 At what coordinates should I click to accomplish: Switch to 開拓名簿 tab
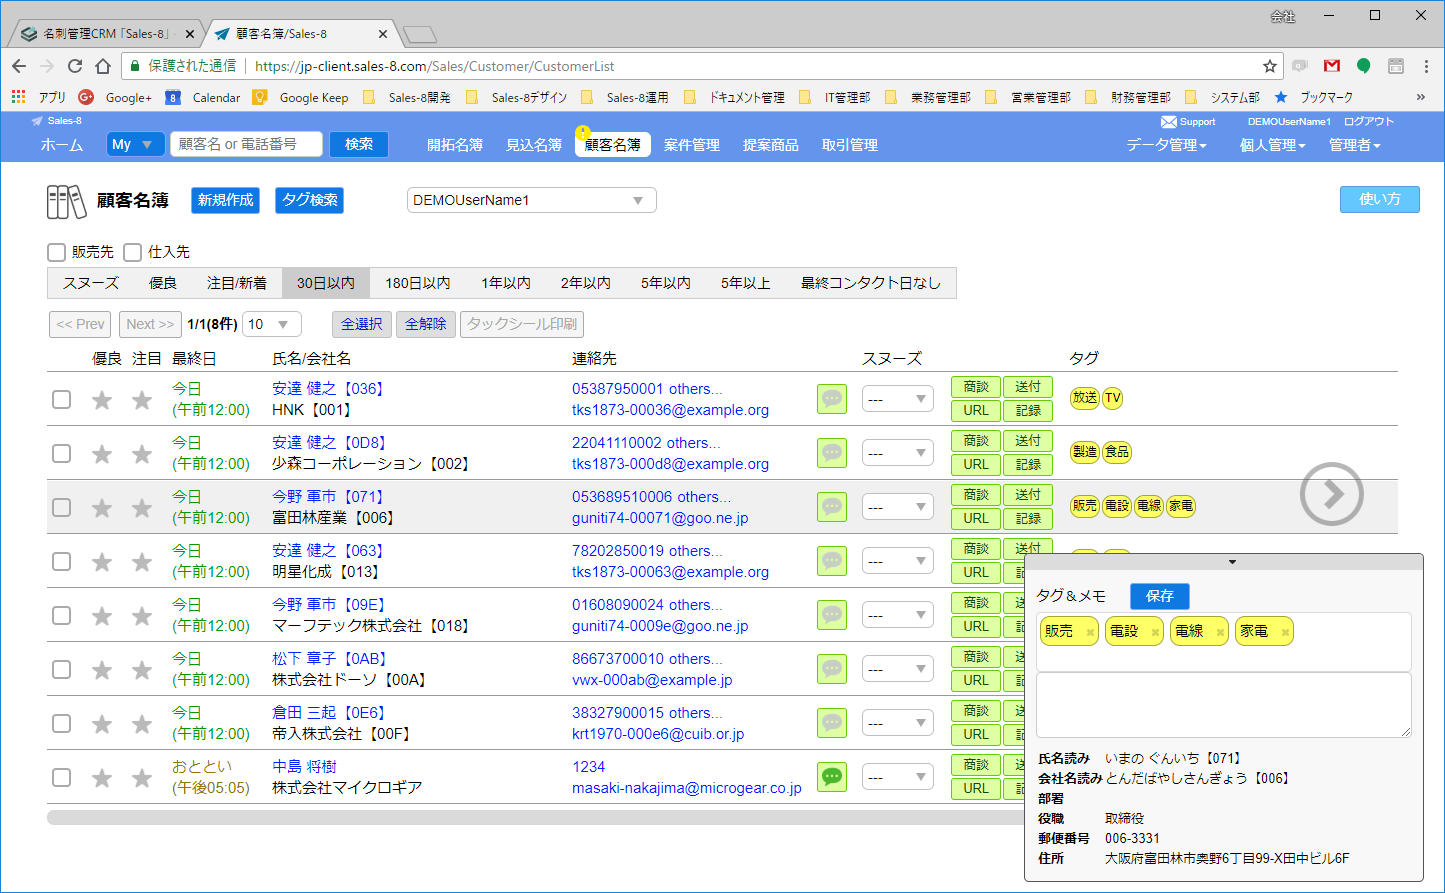[x=455, y=145]
